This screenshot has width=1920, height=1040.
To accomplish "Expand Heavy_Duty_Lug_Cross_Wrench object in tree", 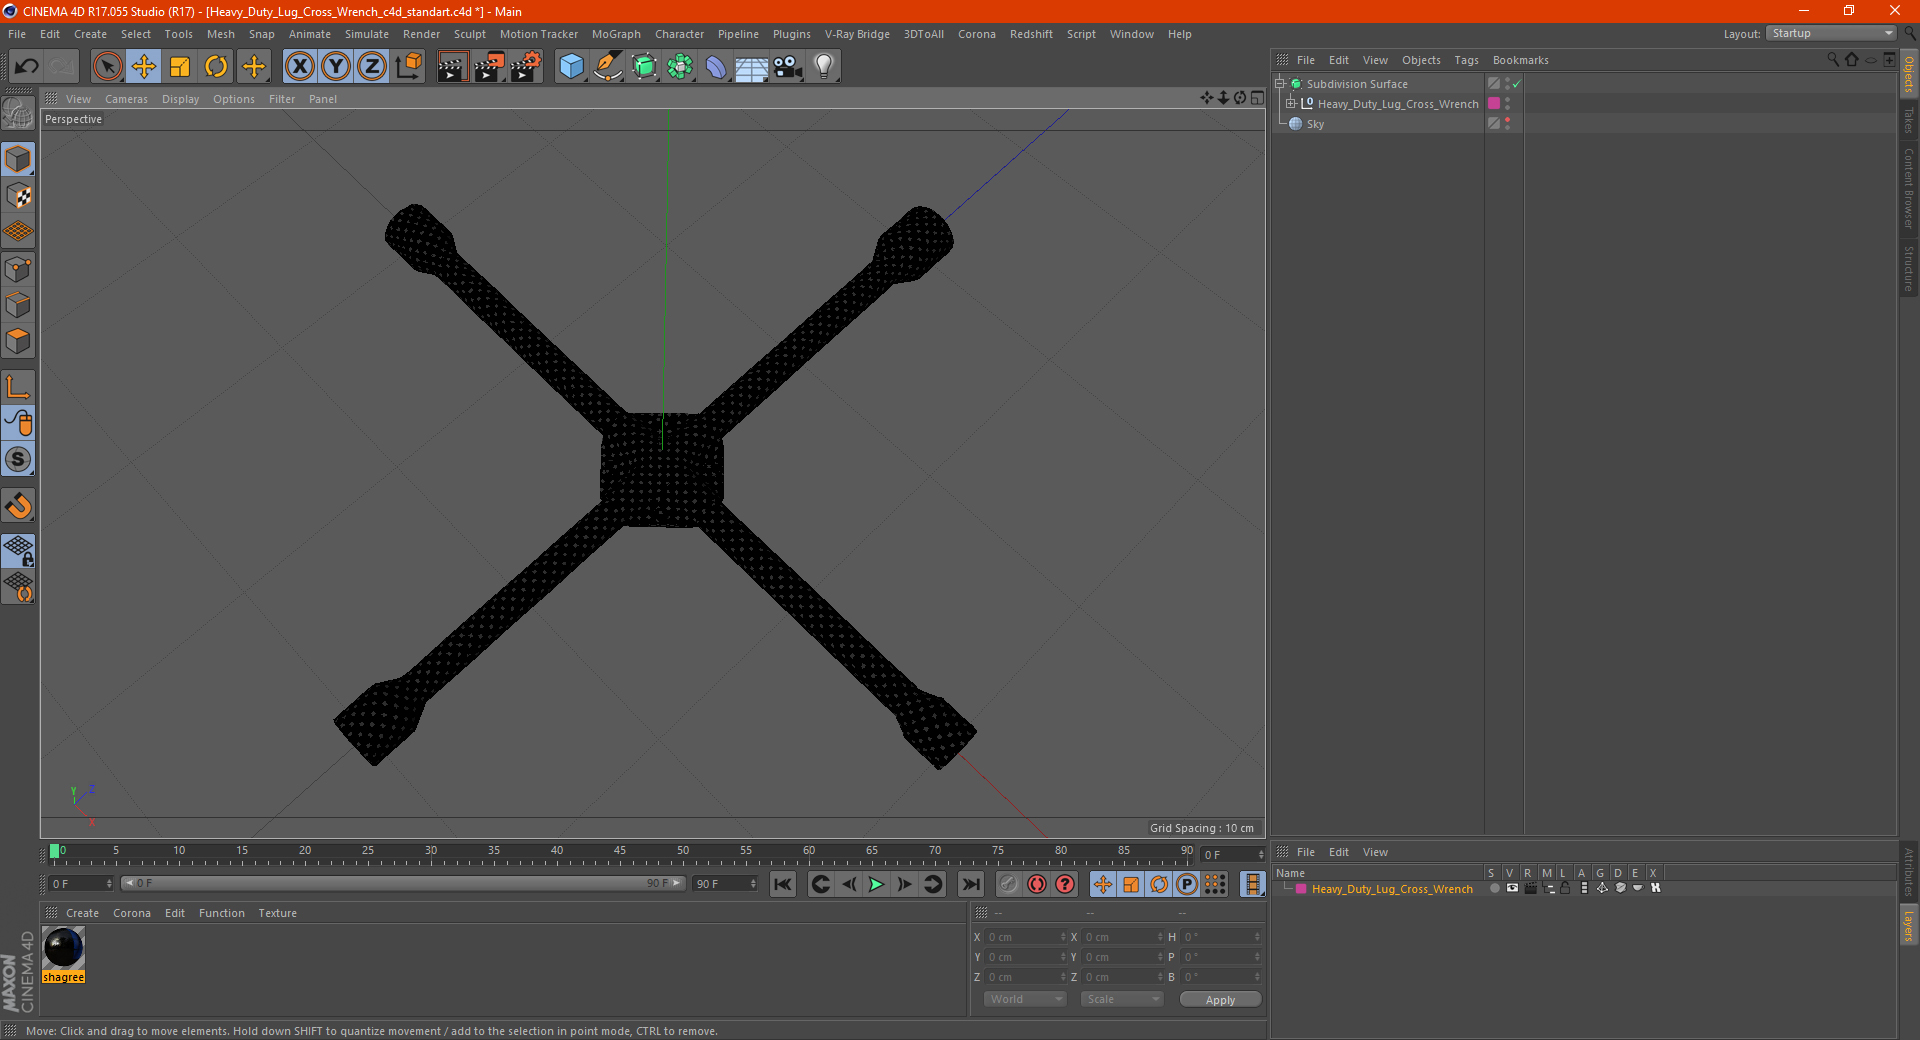I will (x=1290, y=104).
